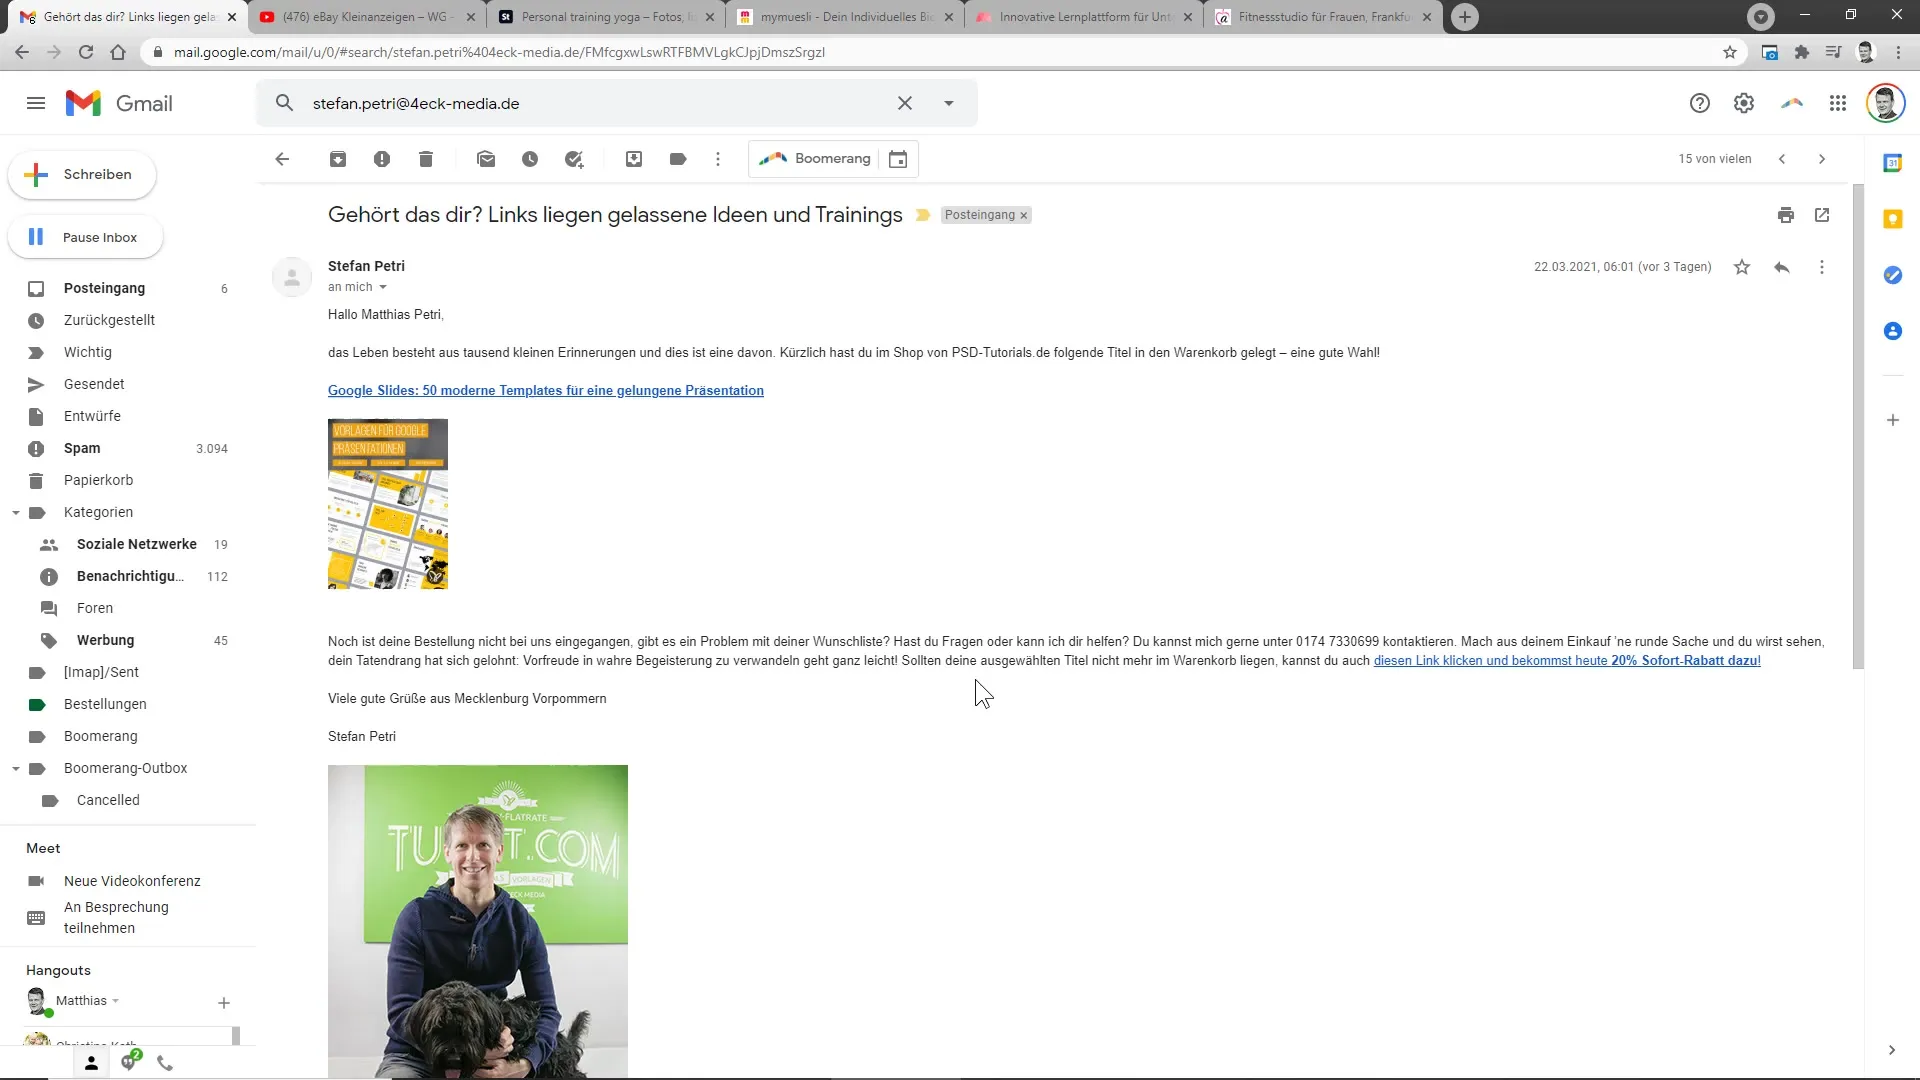Open the Boomerang icon in Gmail header
The width and height of the screenshot is (1920, 1080).
click(x=1792, y=103)
